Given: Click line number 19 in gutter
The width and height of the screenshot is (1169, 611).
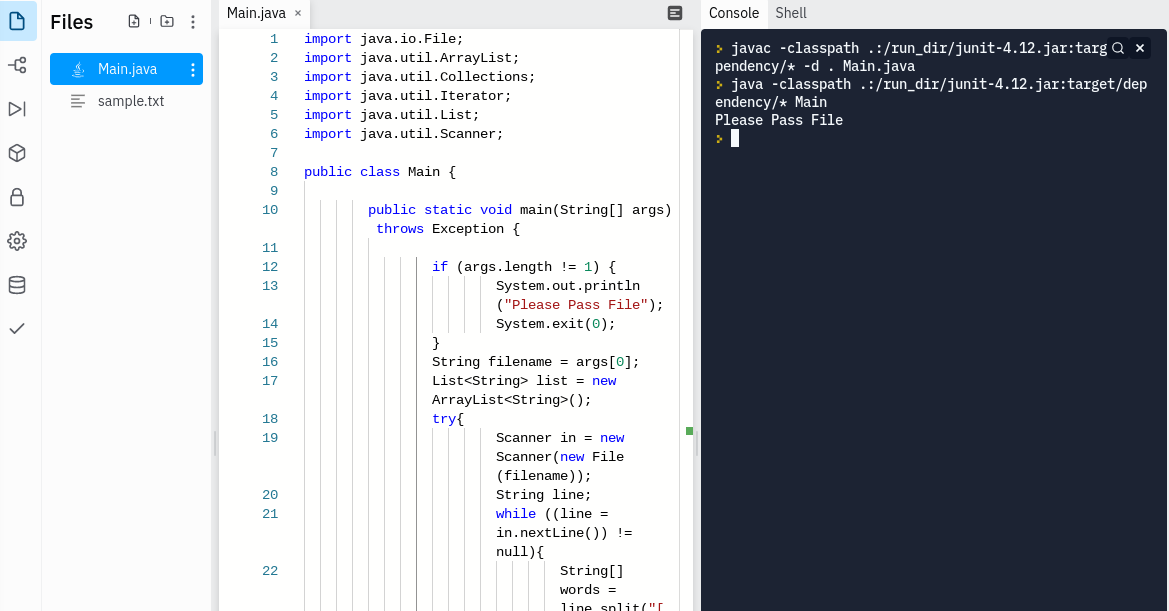Looking at the screenshot, I should [x=270, y=438].
